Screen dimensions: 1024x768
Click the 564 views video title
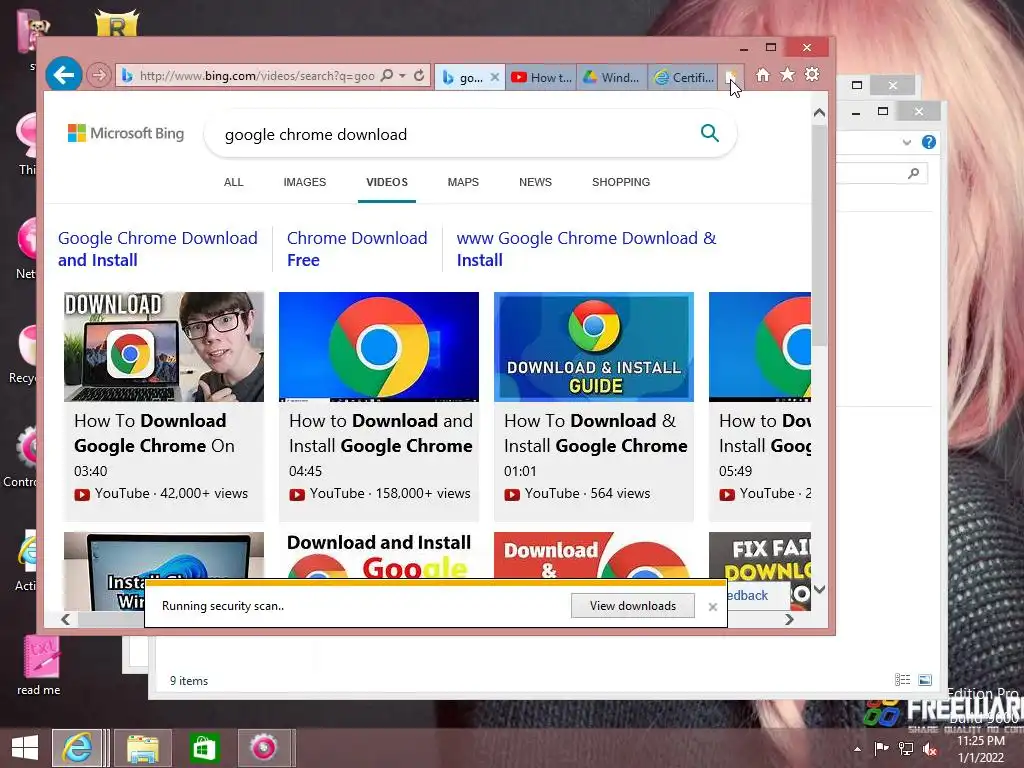[596, 433]
